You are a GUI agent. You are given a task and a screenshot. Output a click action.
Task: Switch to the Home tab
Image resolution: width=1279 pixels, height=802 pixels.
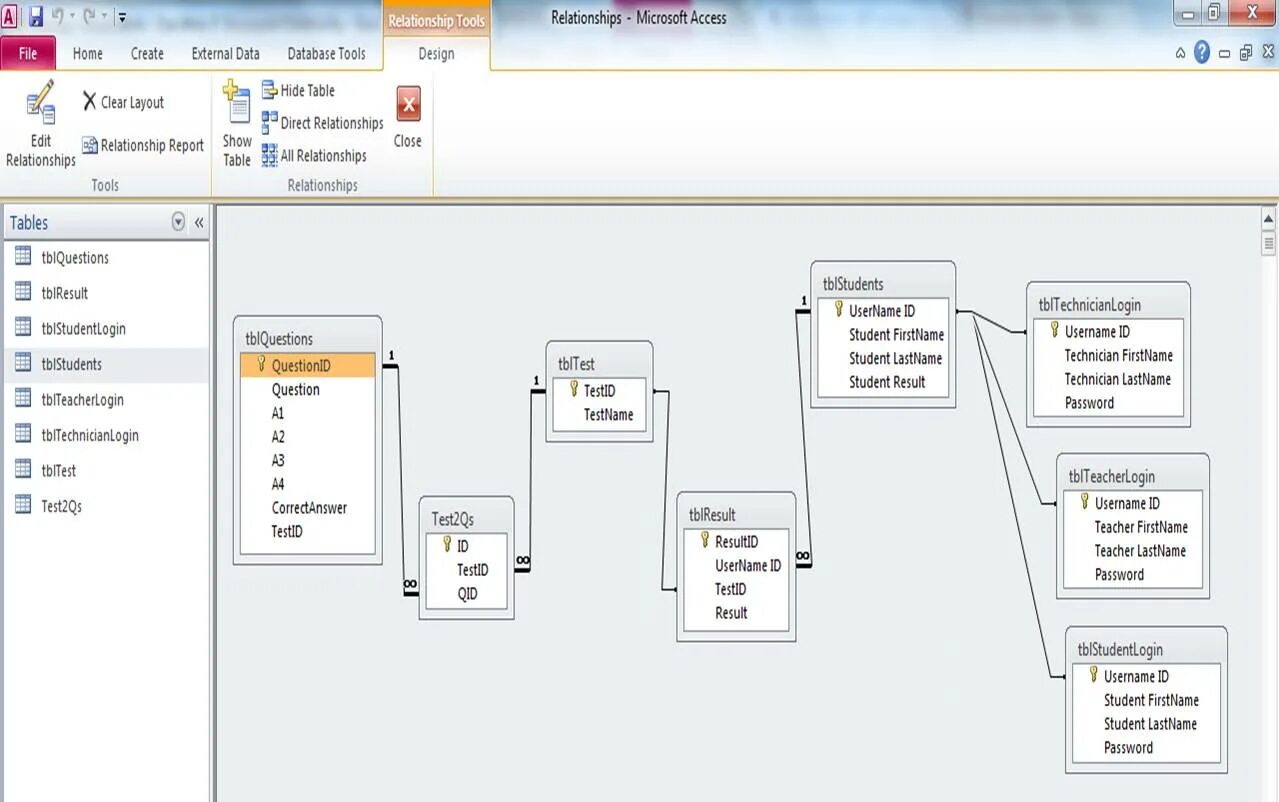coord(88,54)
